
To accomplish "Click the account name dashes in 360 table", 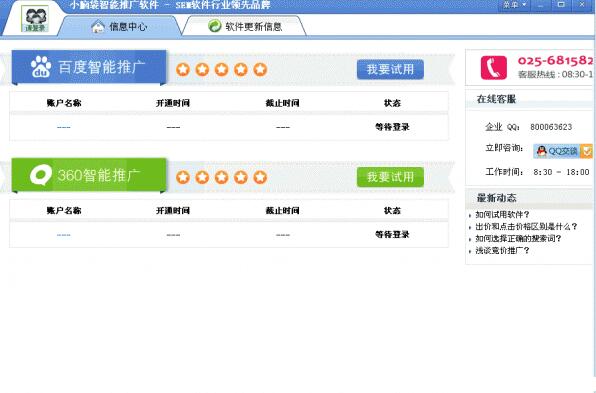I will (63, 235).
